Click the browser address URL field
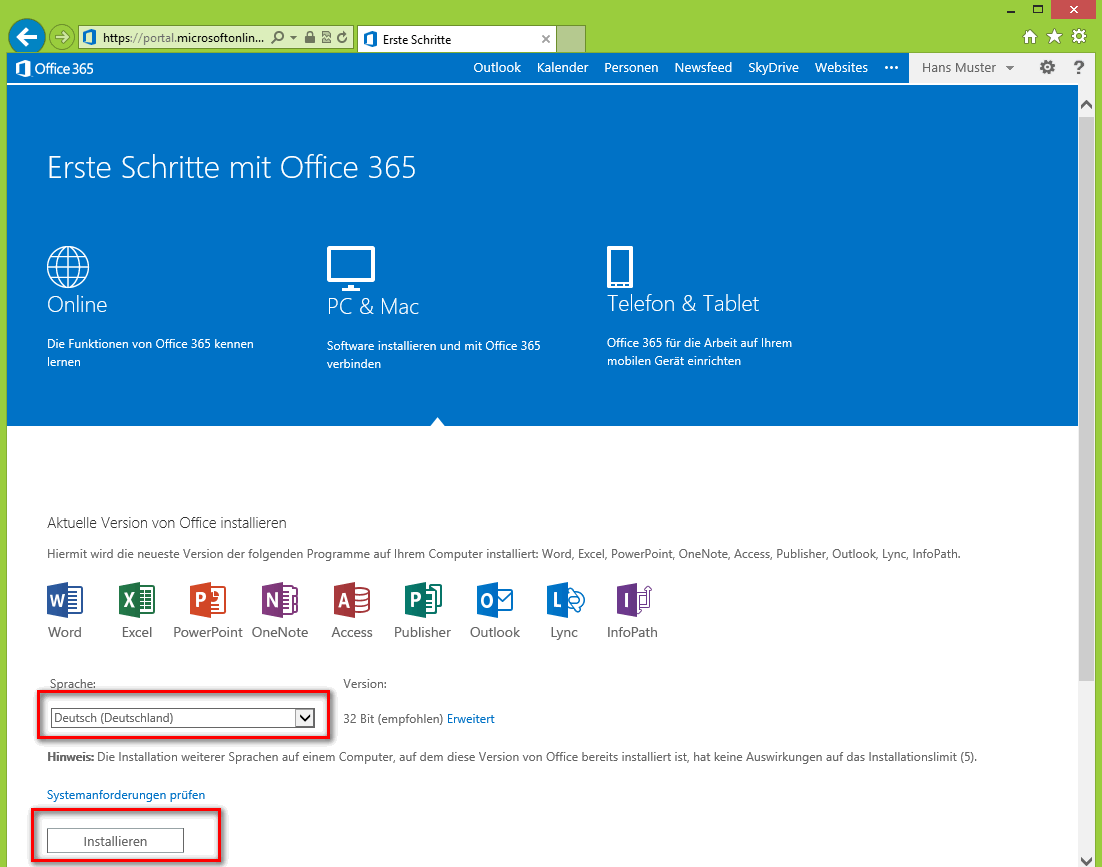This screenshot has width=1102, height=867. (183, 37)
